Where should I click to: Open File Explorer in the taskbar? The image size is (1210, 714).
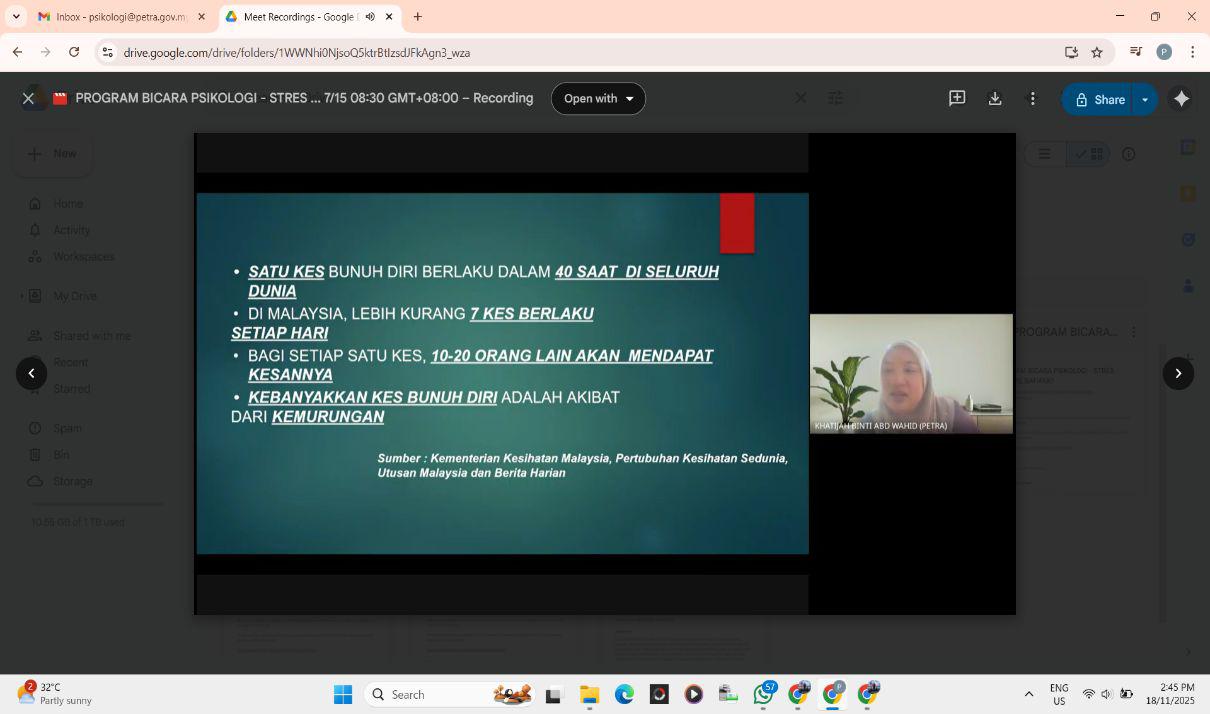click(589, 694)
